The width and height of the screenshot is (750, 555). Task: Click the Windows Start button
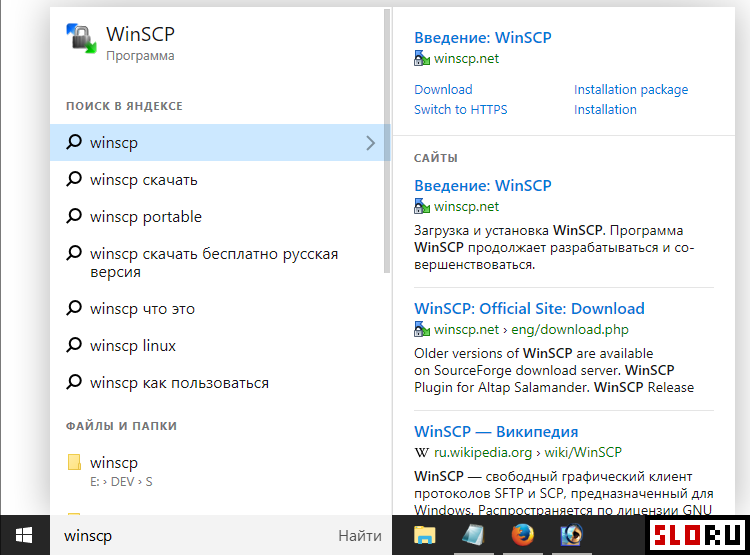click(x=24, y=535)
